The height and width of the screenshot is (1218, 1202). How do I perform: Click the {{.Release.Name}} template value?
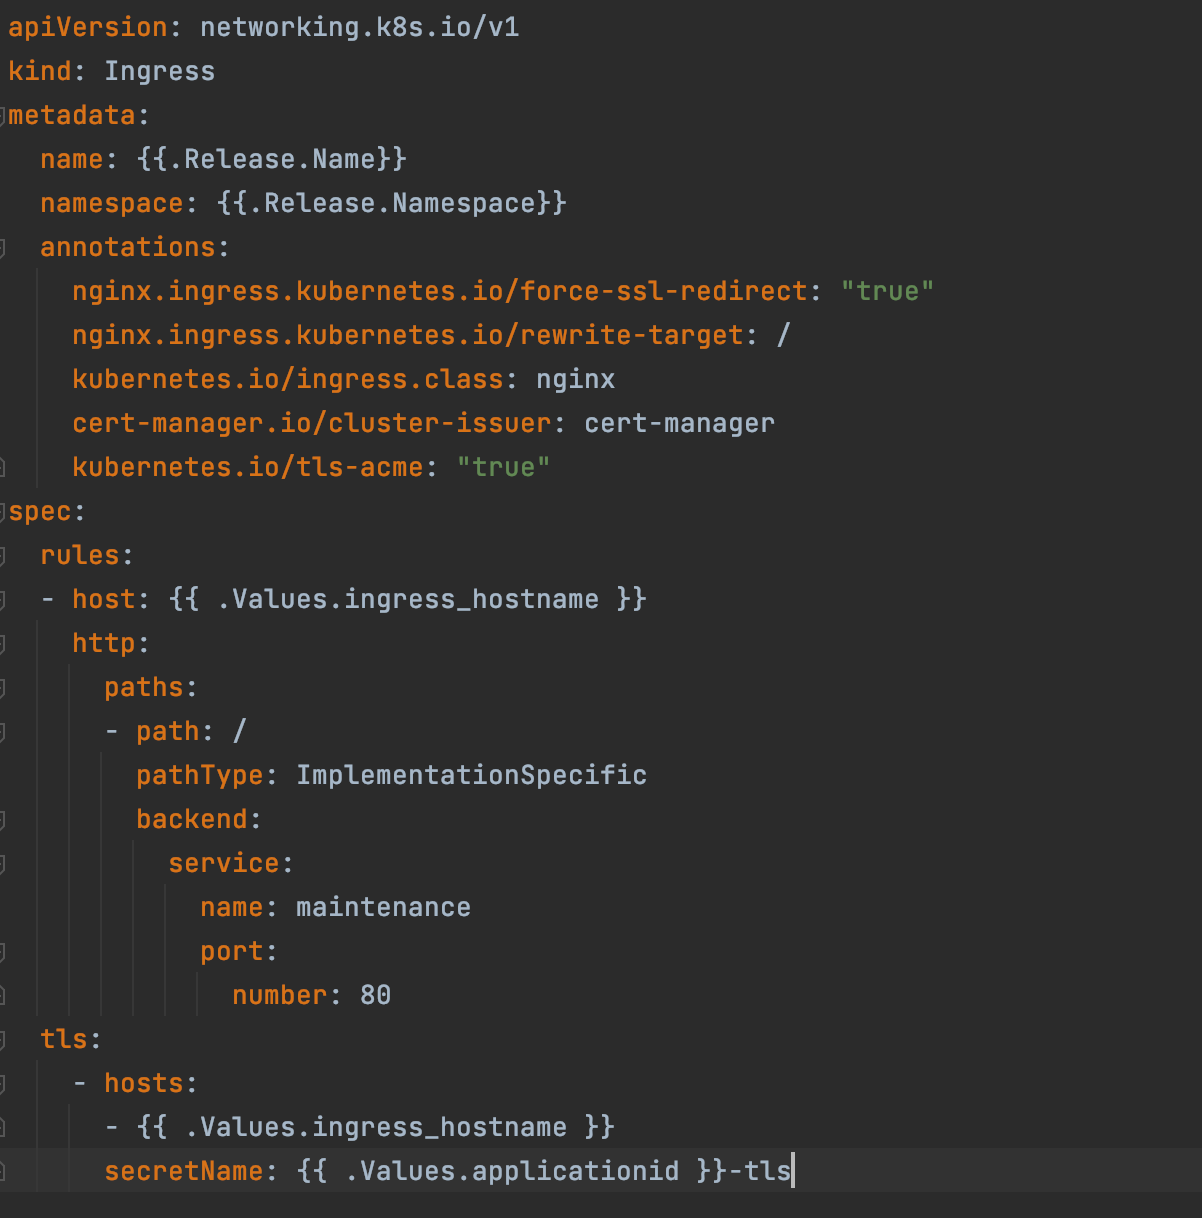[271, 159]
